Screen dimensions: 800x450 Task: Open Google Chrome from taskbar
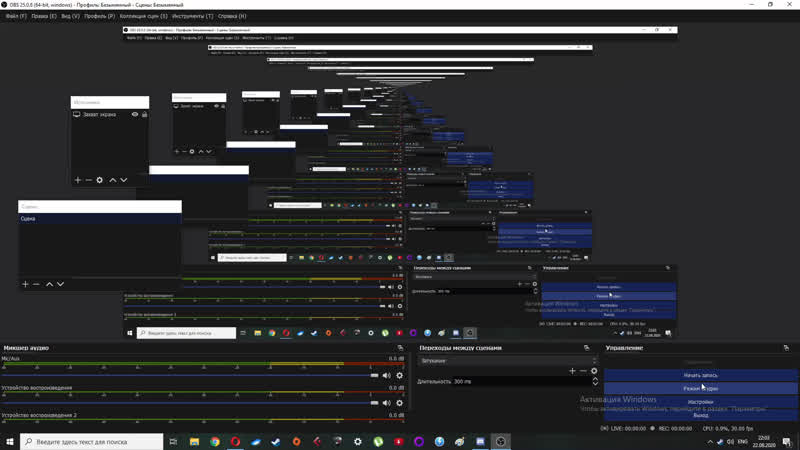(215, 442)
